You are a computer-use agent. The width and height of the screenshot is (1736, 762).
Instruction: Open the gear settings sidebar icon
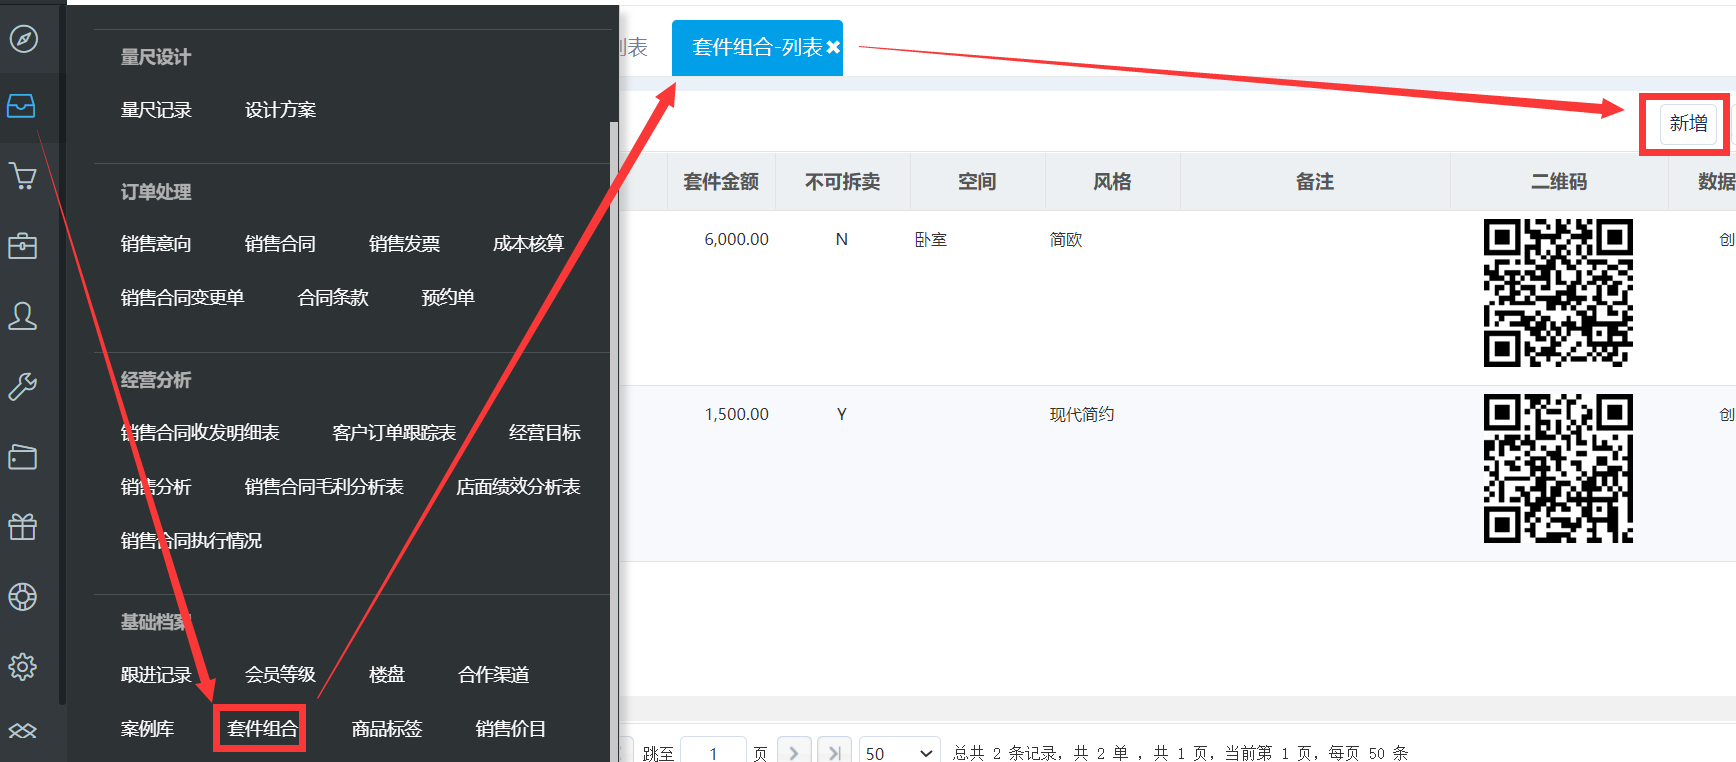click(x=23, y=667)
